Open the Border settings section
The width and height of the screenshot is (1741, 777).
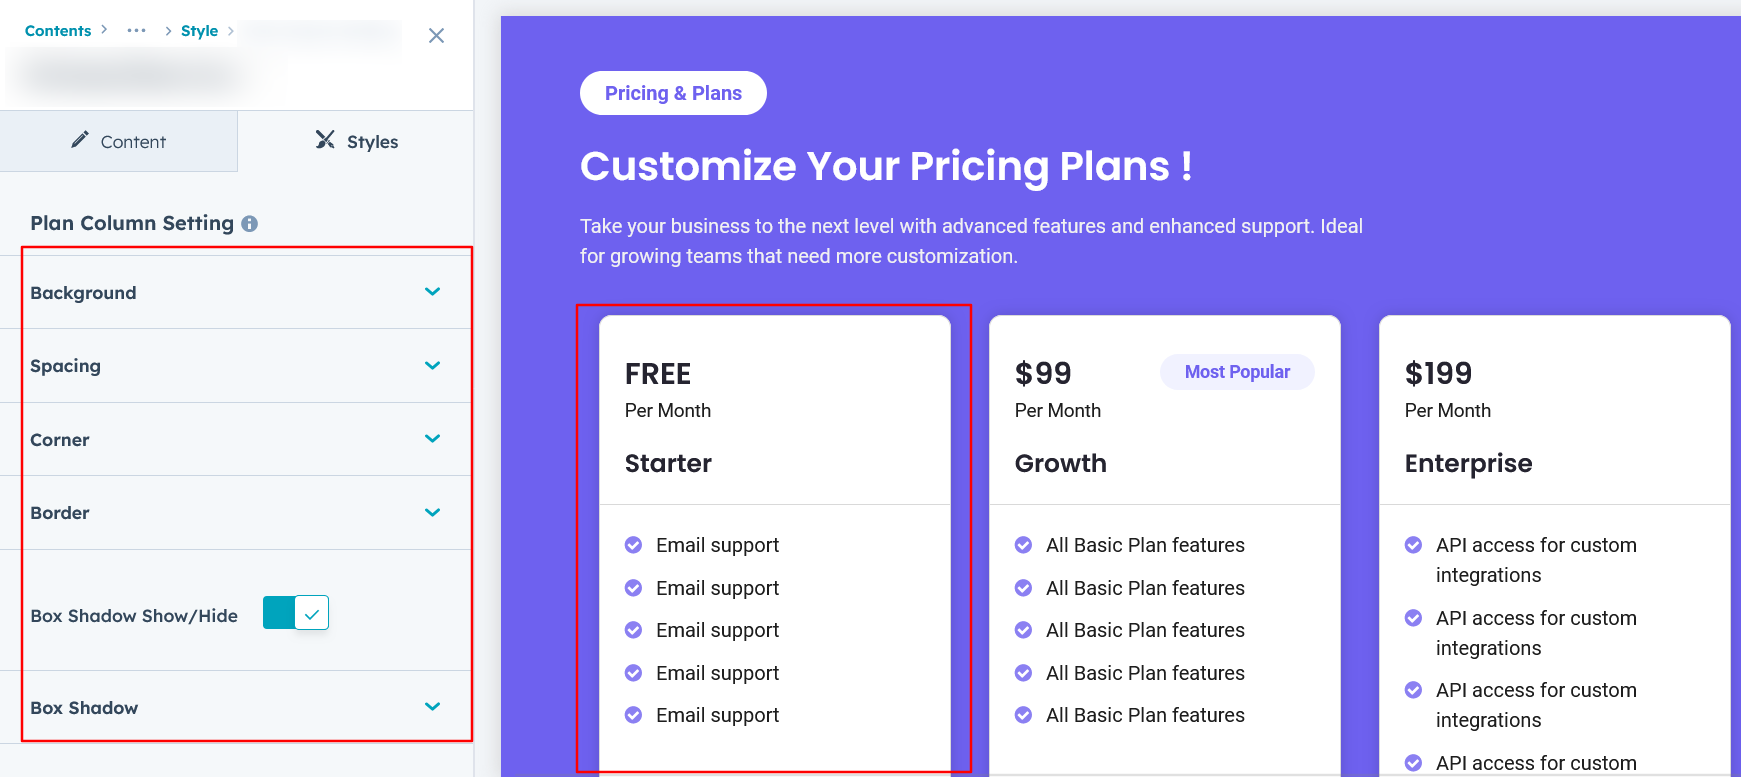432,513
